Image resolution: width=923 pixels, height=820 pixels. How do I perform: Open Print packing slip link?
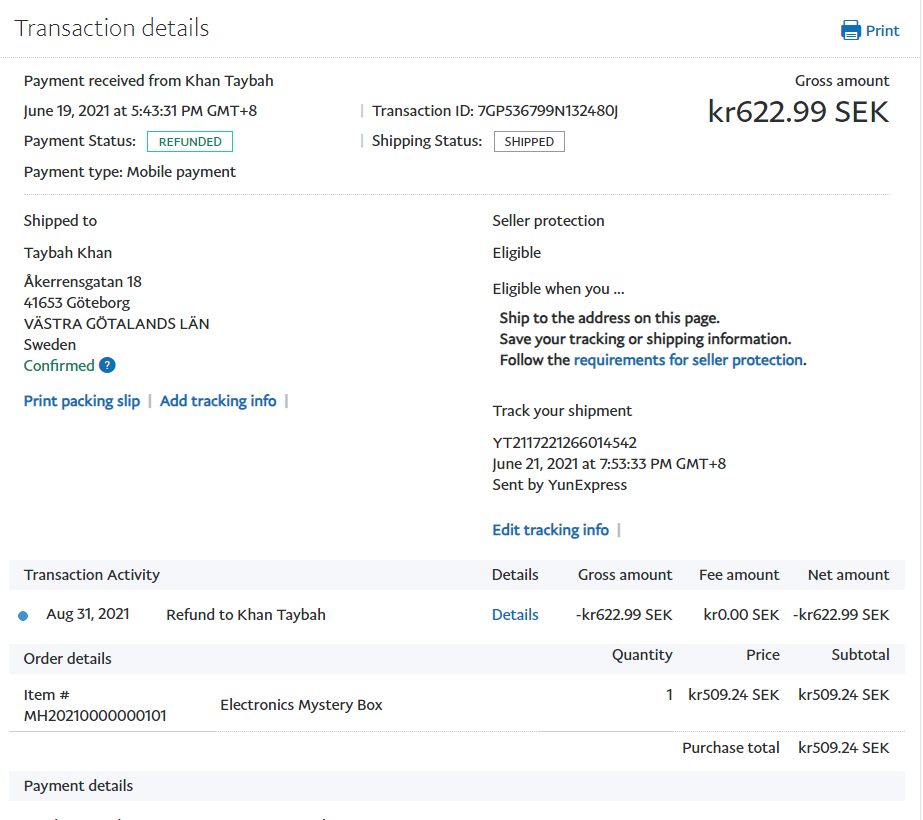82,401
